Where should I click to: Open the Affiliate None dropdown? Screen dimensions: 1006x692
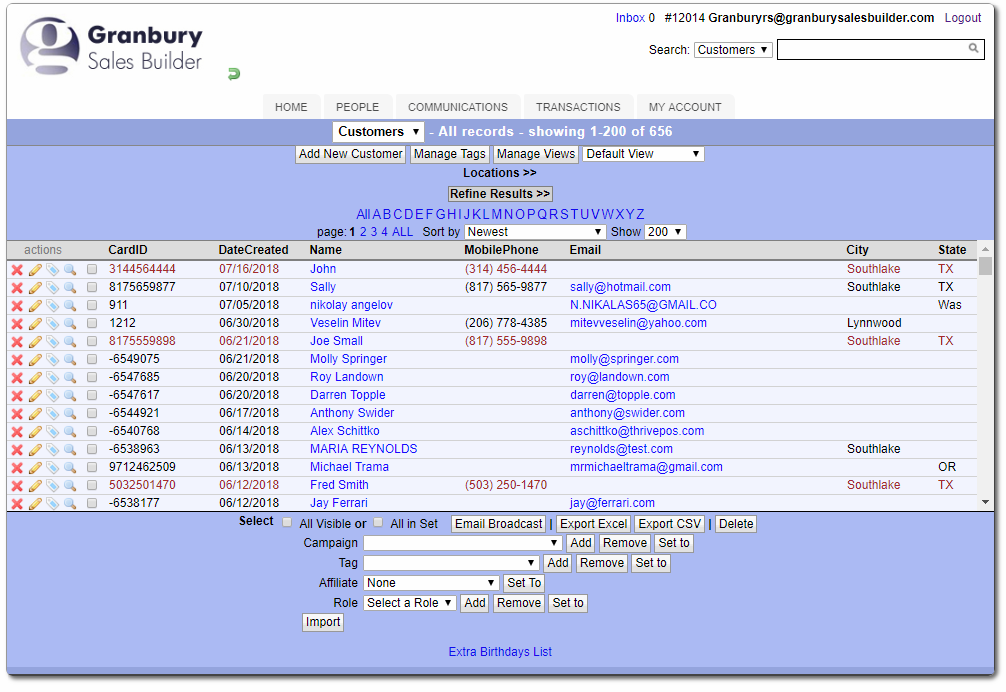pyautogui.click(x=431, y=583)
